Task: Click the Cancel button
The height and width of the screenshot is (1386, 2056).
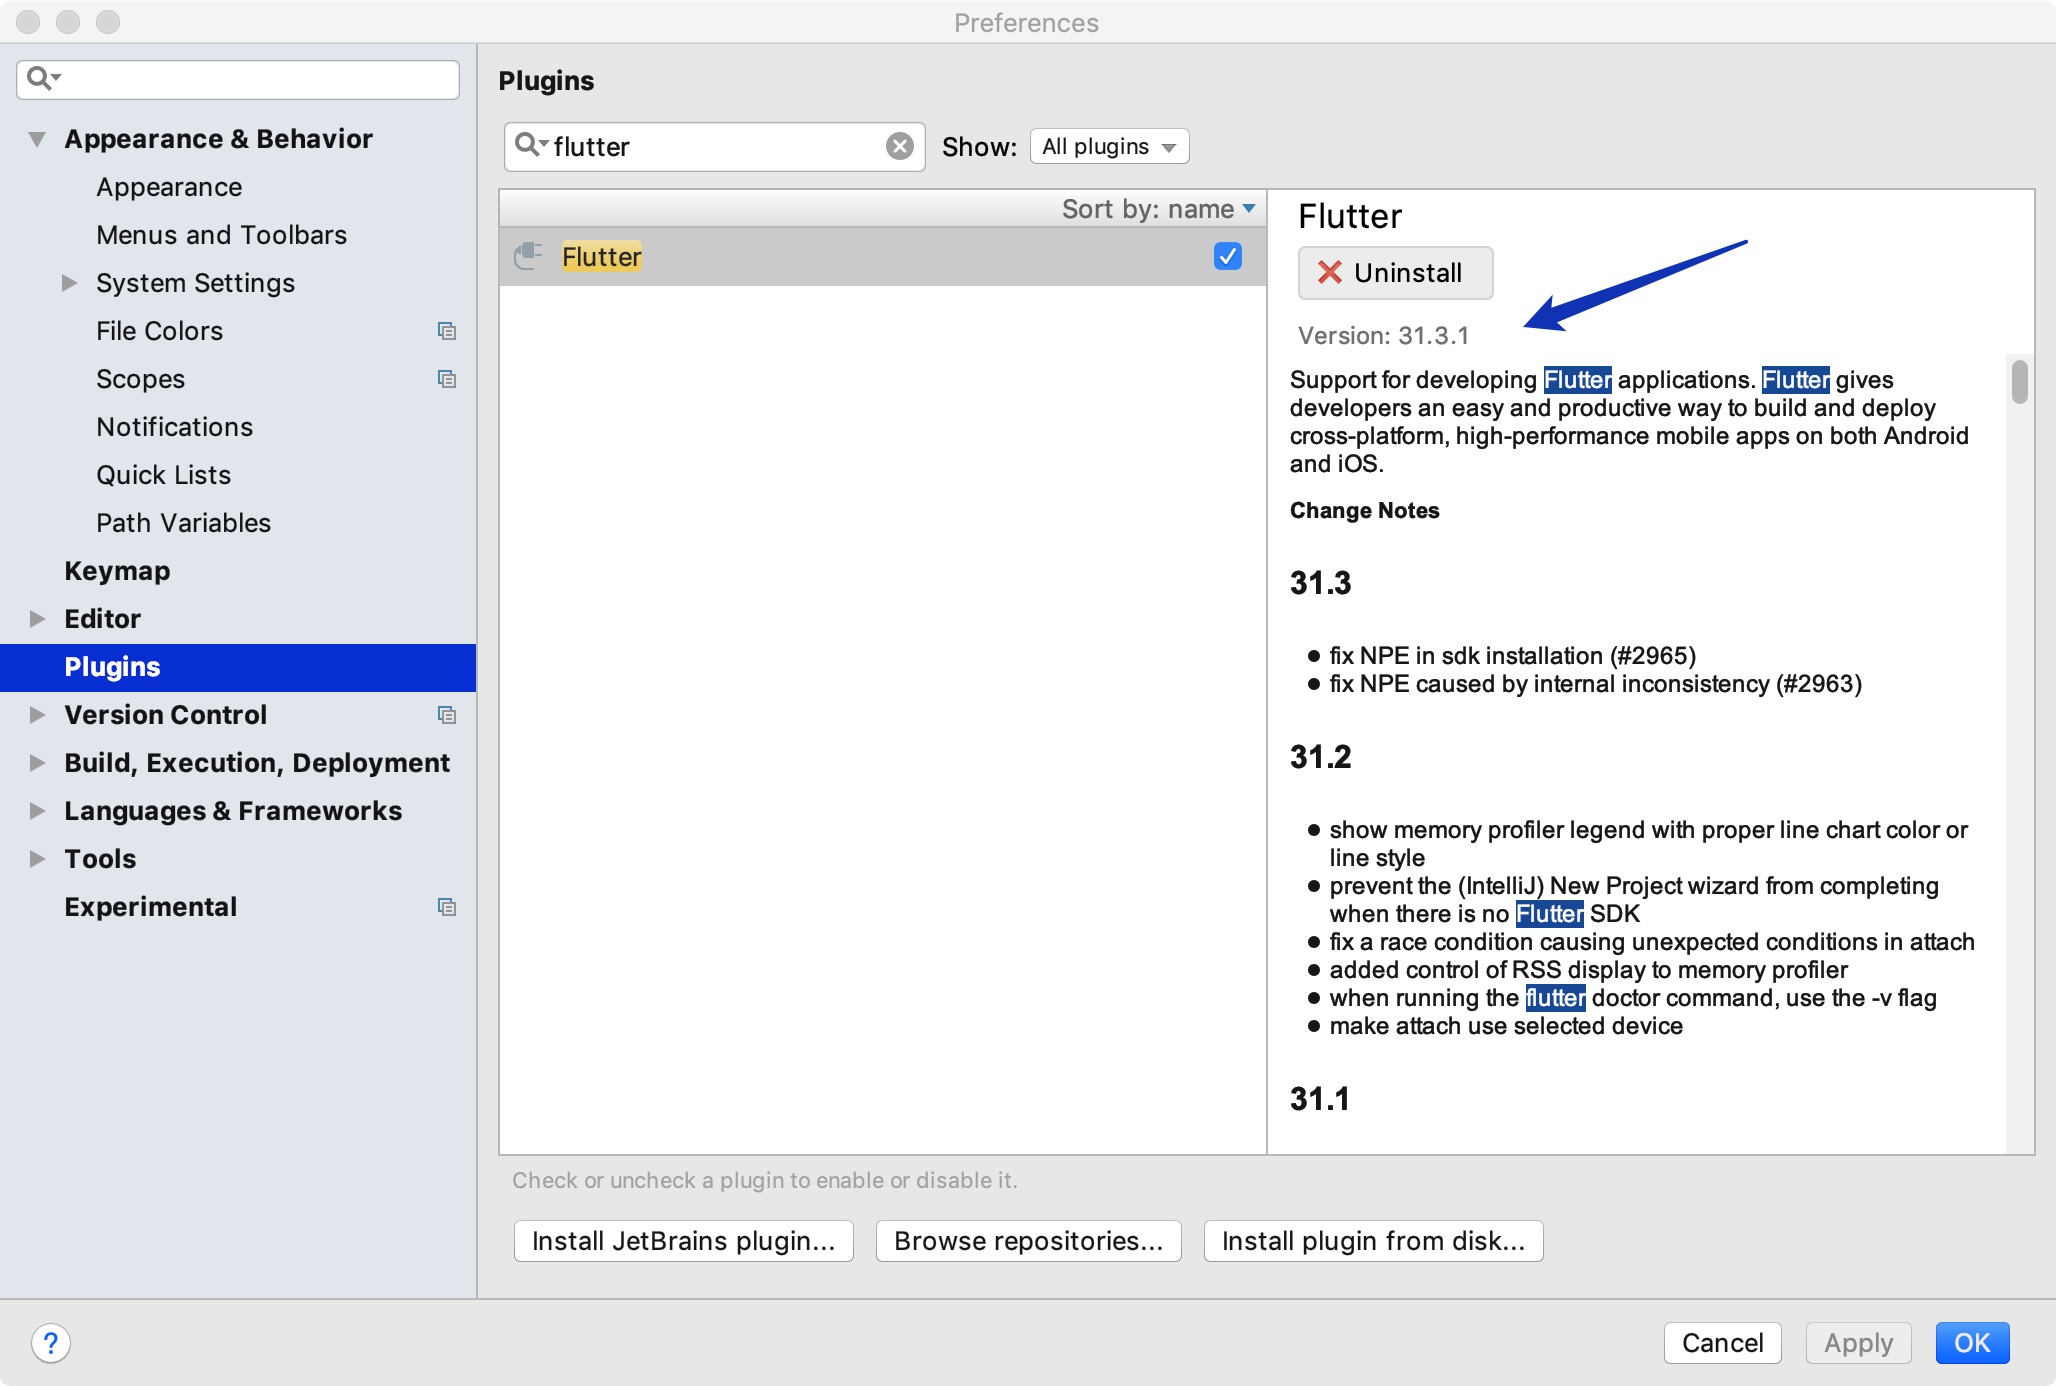Action: (x=1722, y=1343)
